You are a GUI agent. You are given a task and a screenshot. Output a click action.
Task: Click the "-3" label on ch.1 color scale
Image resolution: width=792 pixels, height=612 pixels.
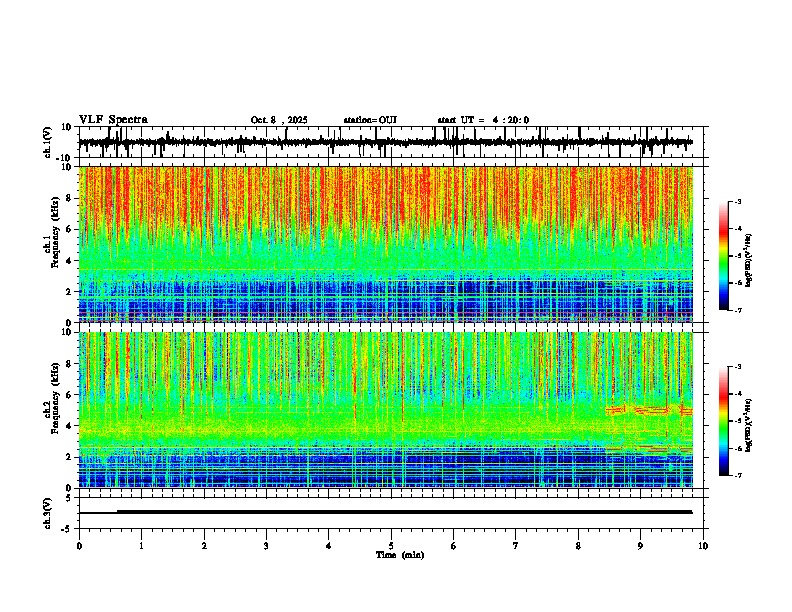(x=737, y=202)
